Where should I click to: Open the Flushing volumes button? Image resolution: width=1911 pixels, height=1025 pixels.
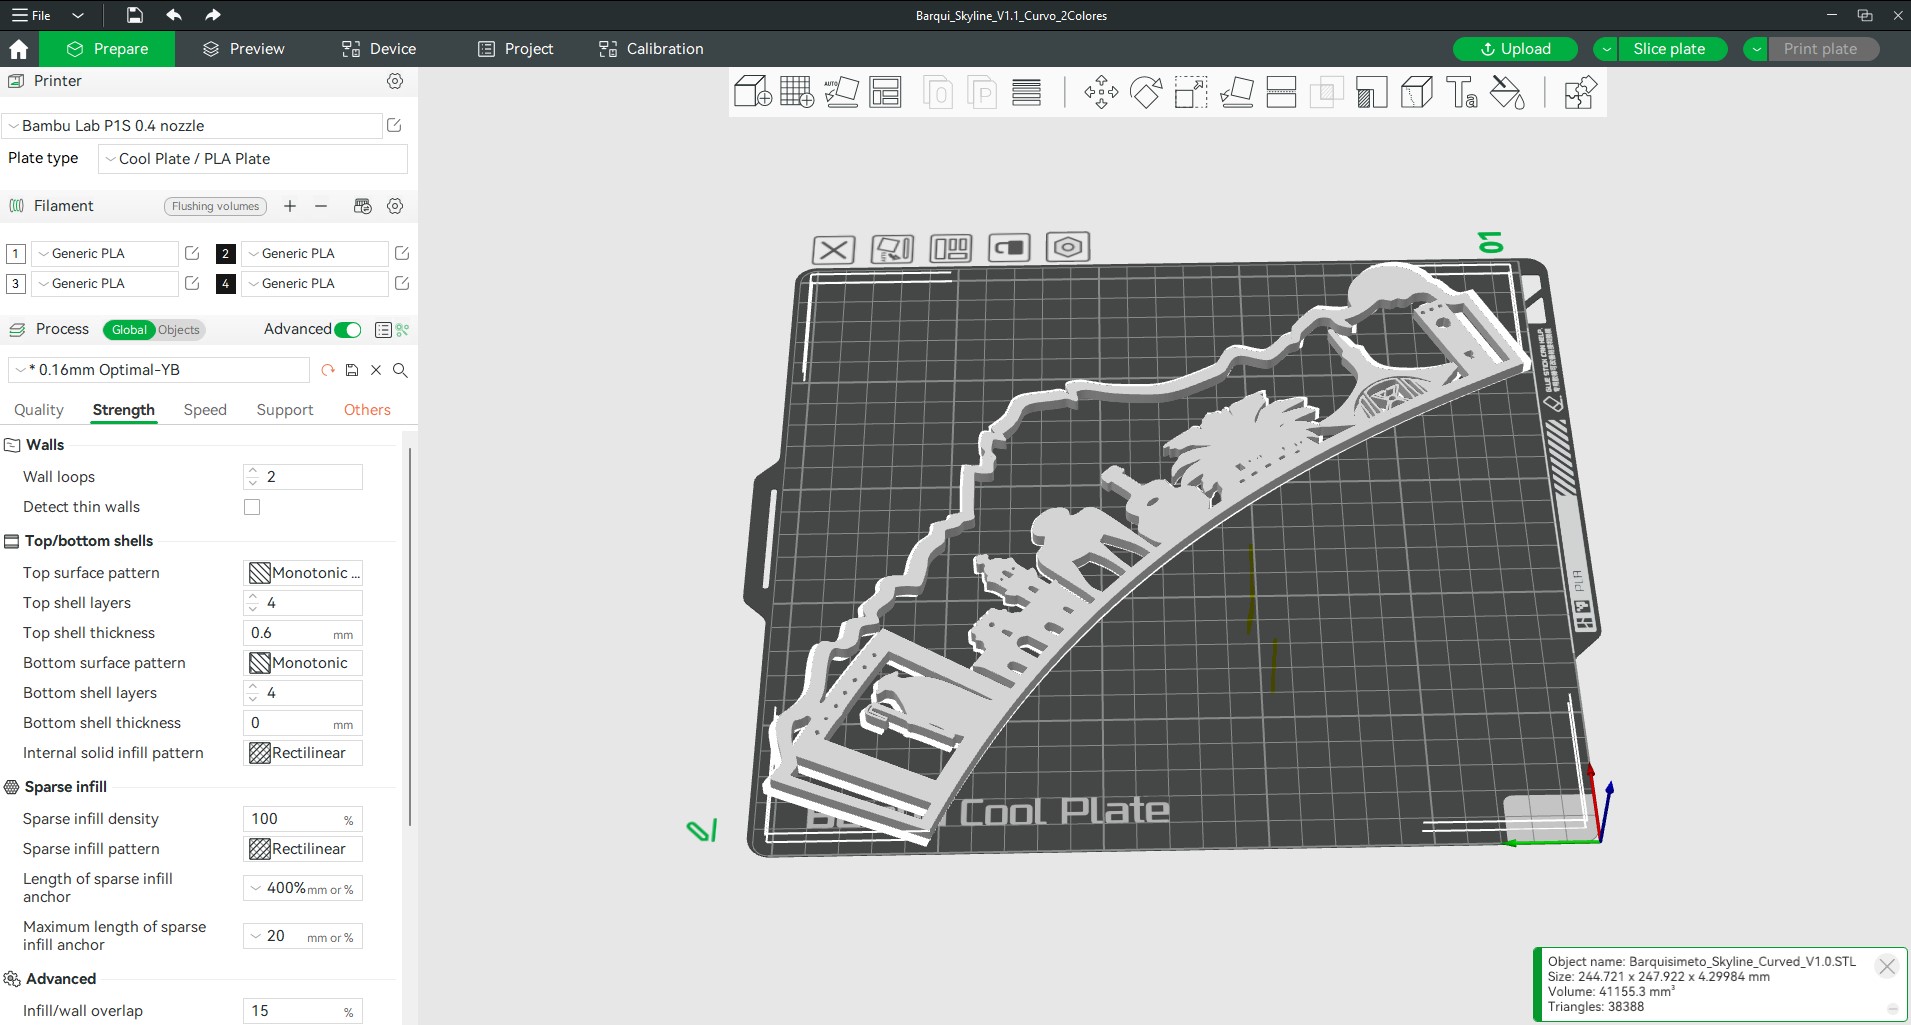215,206
